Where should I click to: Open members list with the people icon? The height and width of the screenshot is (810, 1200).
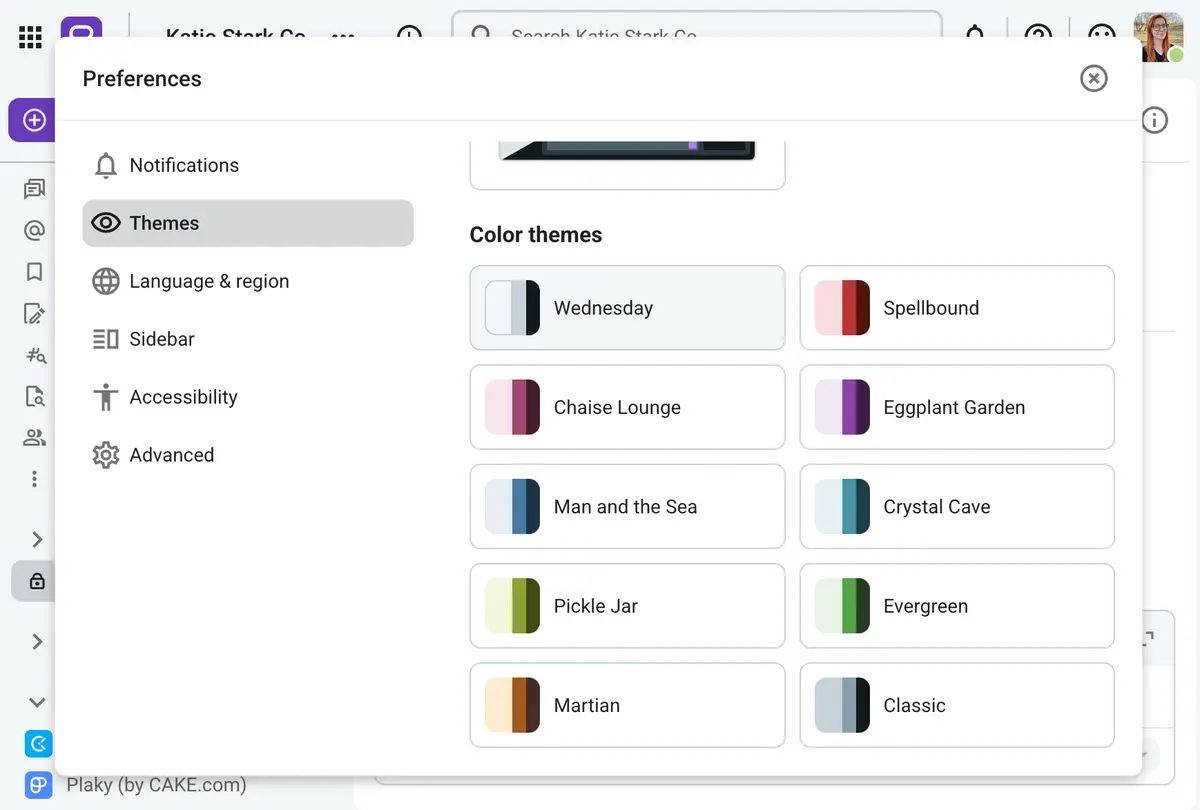pyautogui.click(x=33, y=437)
